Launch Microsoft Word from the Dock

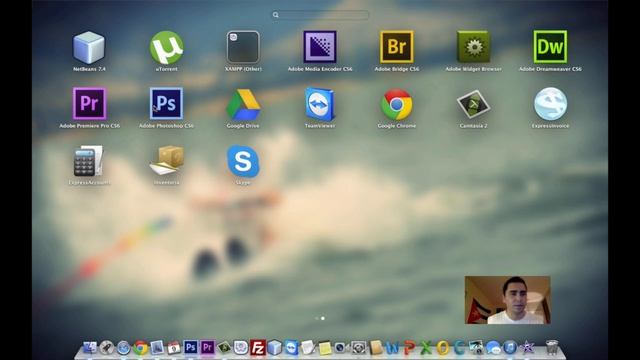point(392,348)
